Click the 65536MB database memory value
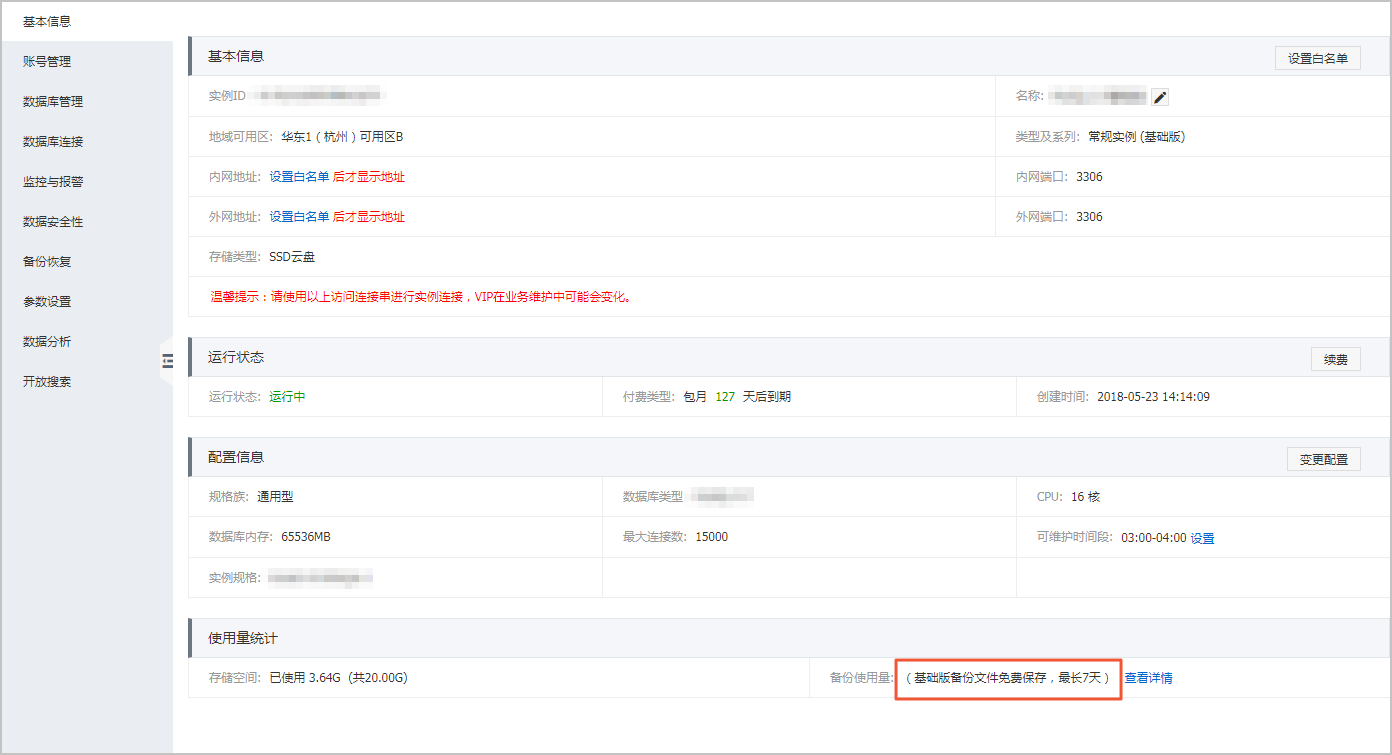 click(x=306, y=537)
